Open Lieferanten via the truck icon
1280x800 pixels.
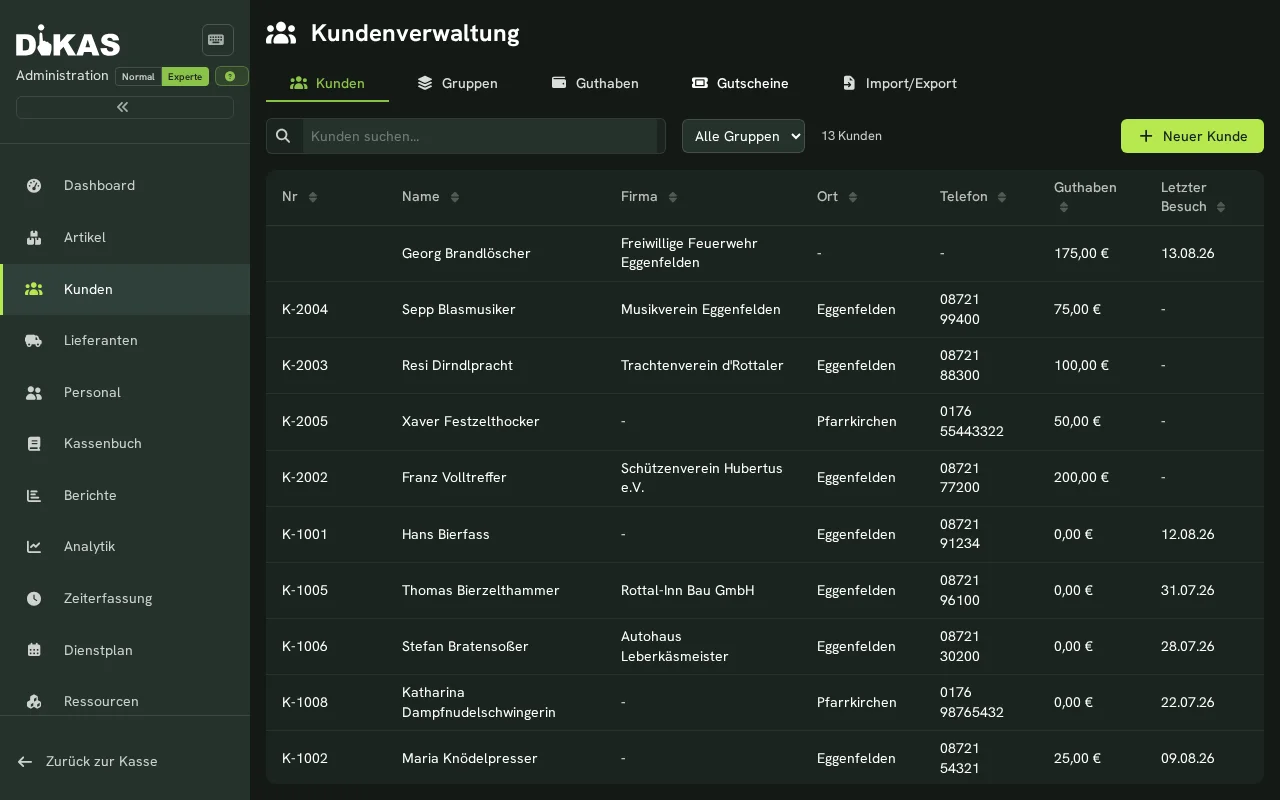coord(34,340)
